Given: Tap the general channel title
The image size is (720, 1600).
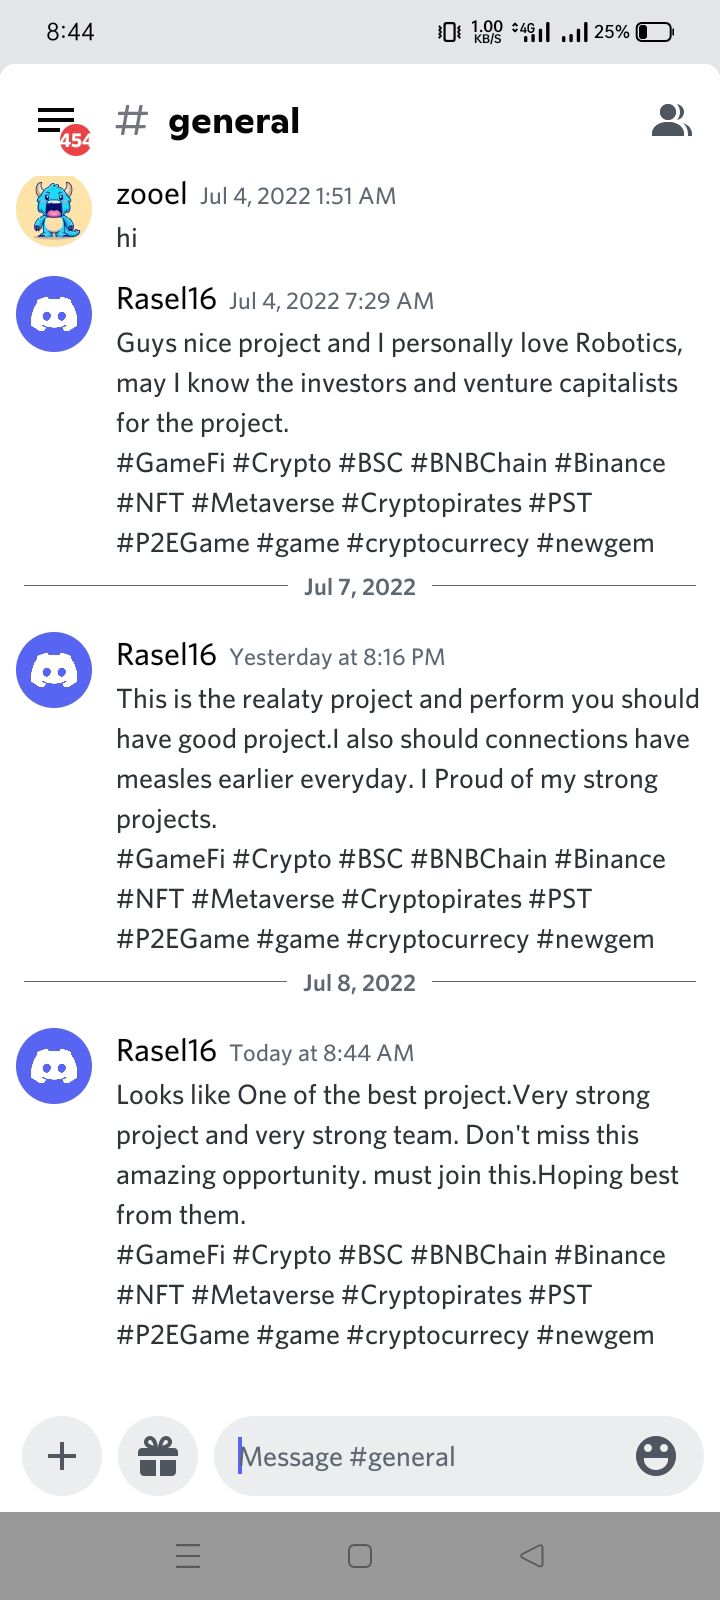Looking at the screenshot, I should 234,121.
